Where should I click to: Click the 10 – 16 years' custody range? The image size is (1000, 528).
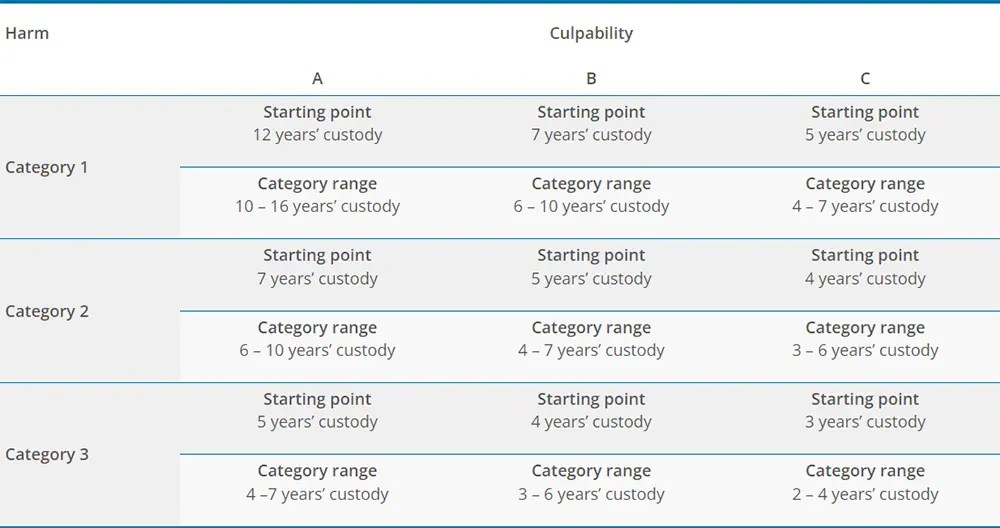pyautogui.click(x=317, y=207)
